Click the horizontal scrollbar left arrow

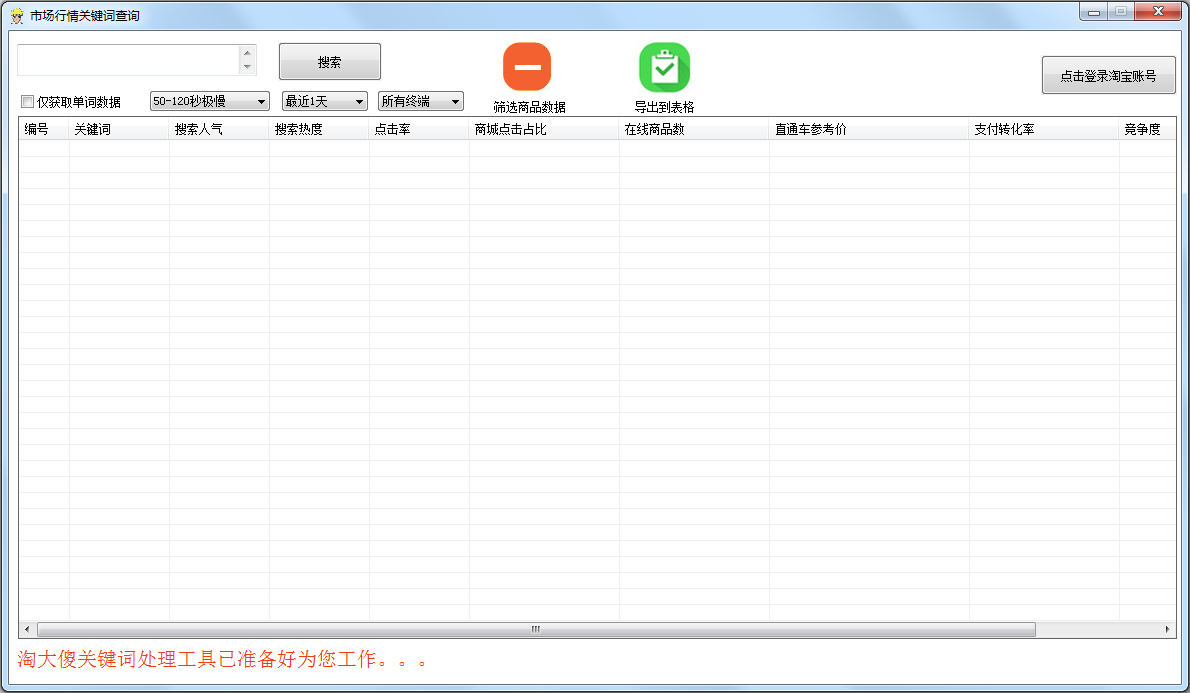tap(27, 630)
